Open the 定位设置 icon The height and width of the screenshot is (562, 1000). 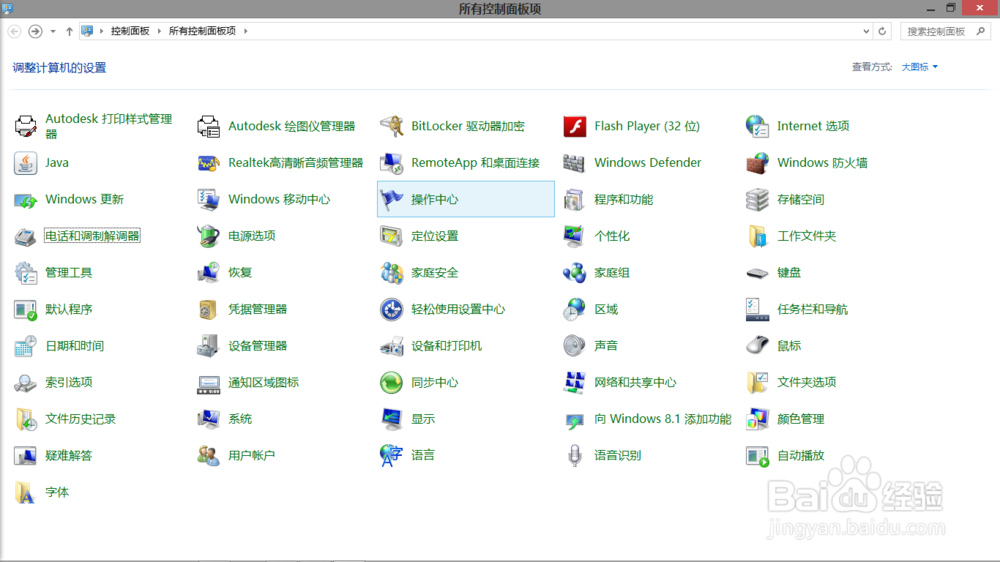pos(392,236)
